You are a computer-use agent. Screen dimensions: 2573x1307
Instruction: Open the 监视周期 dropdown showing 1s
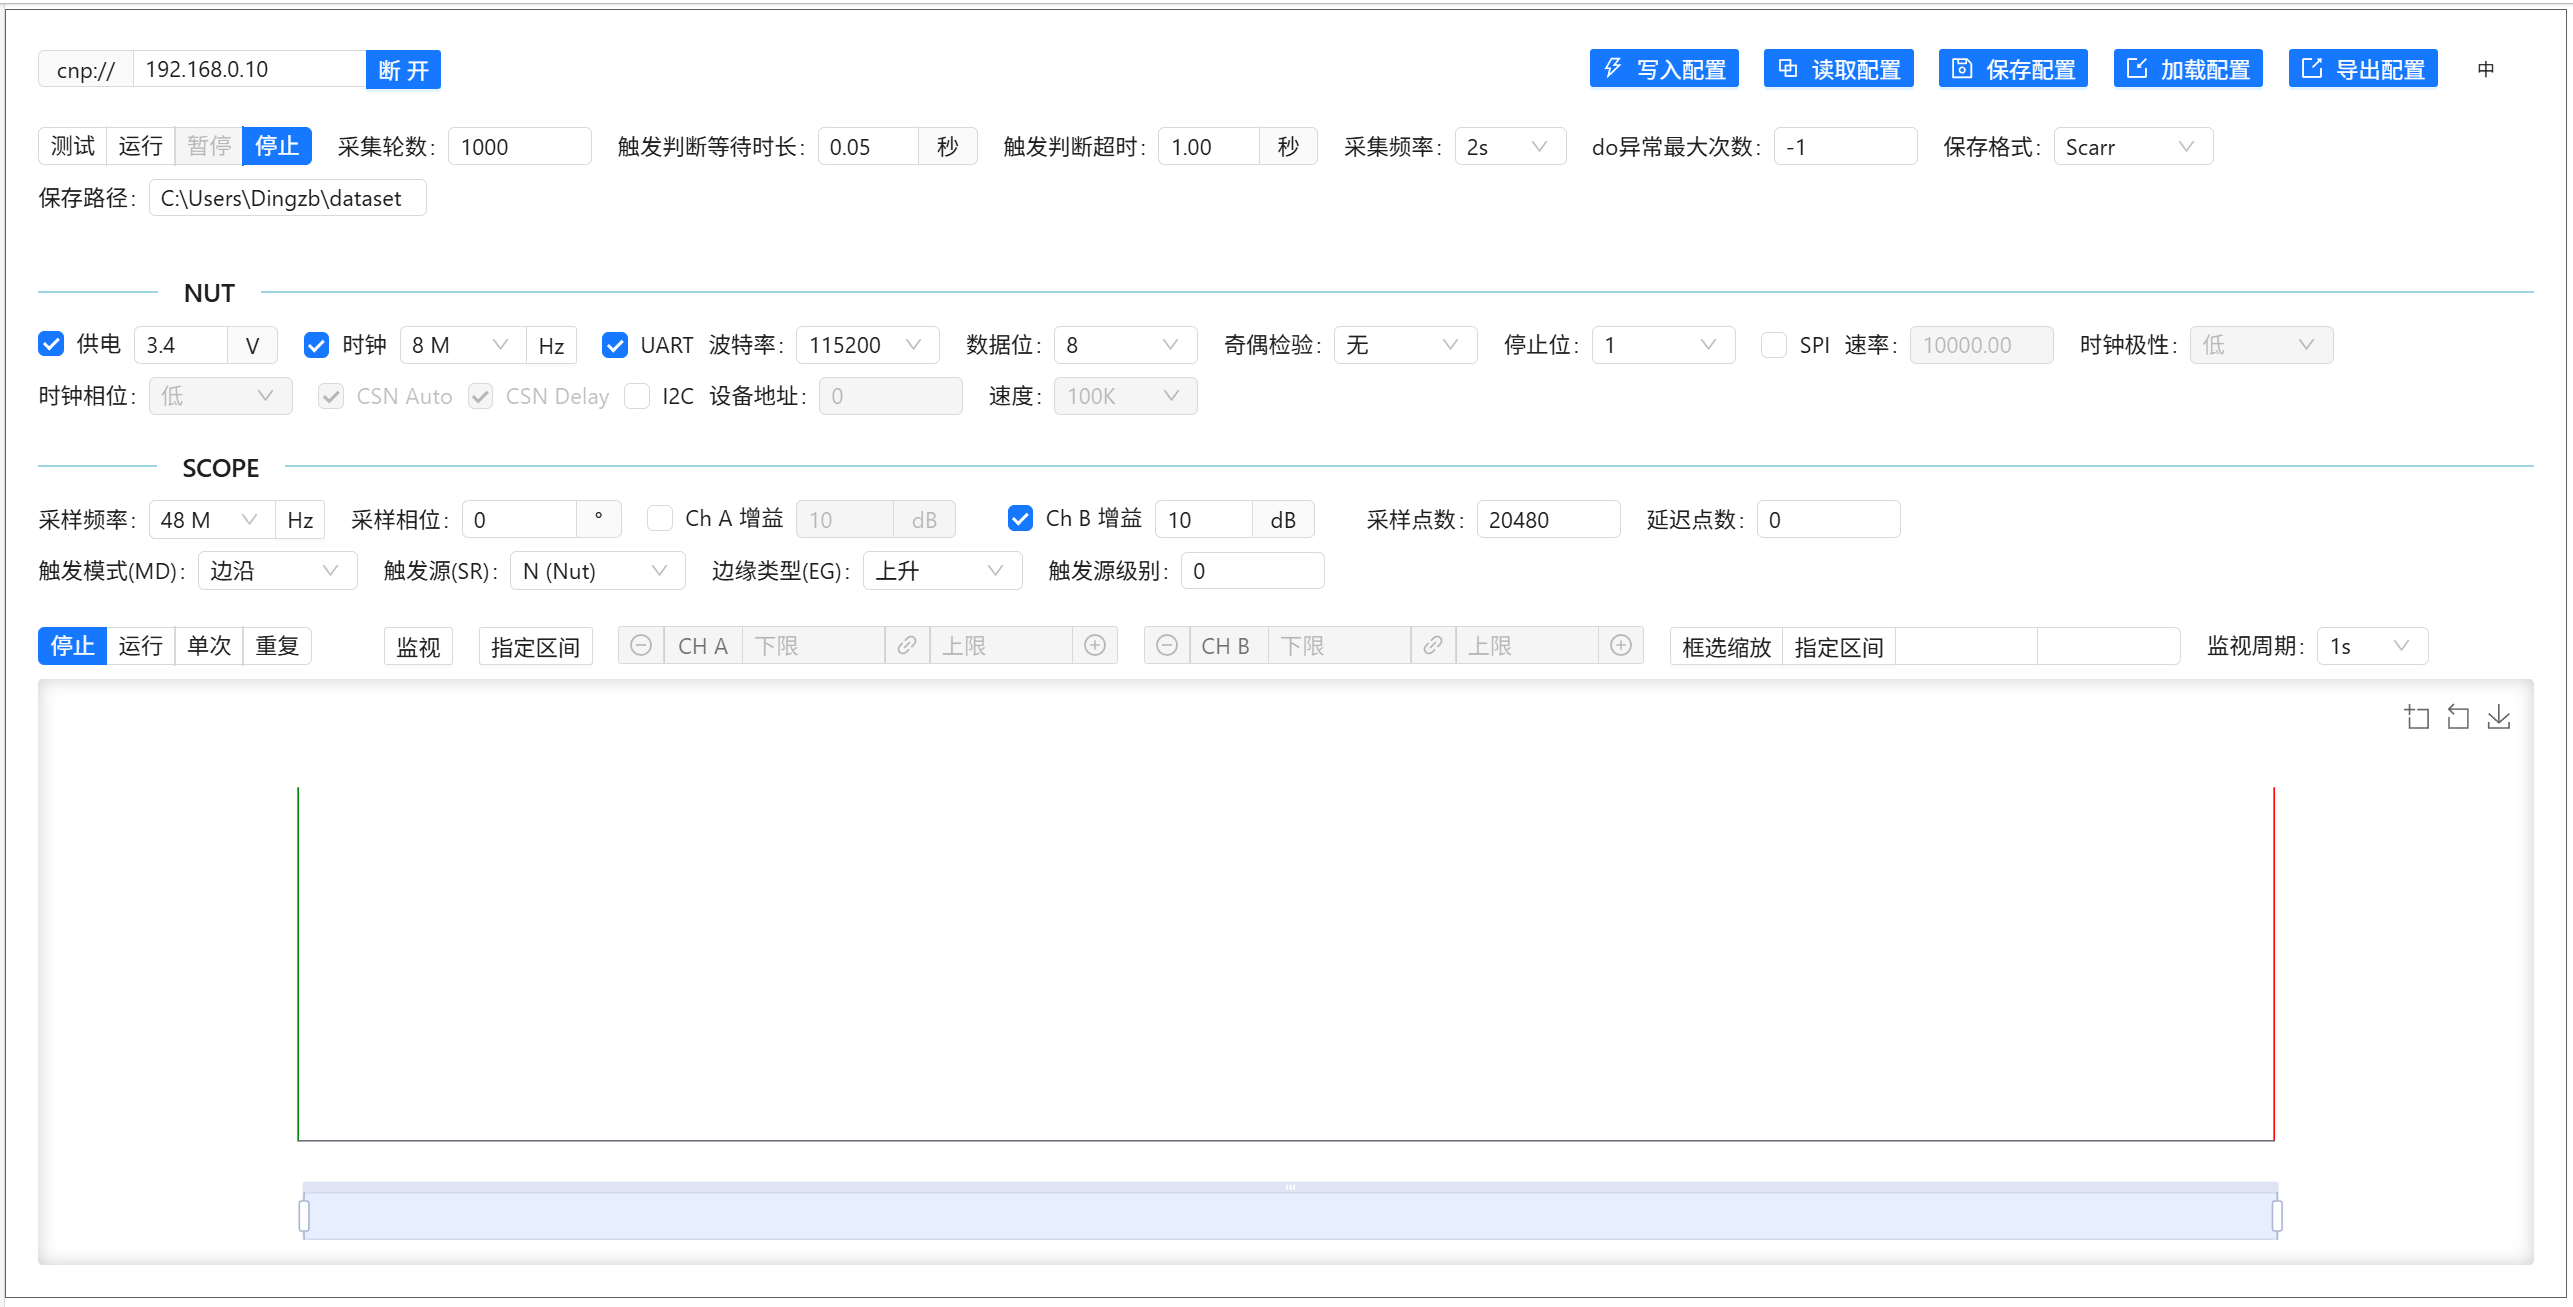(2372, 645)
